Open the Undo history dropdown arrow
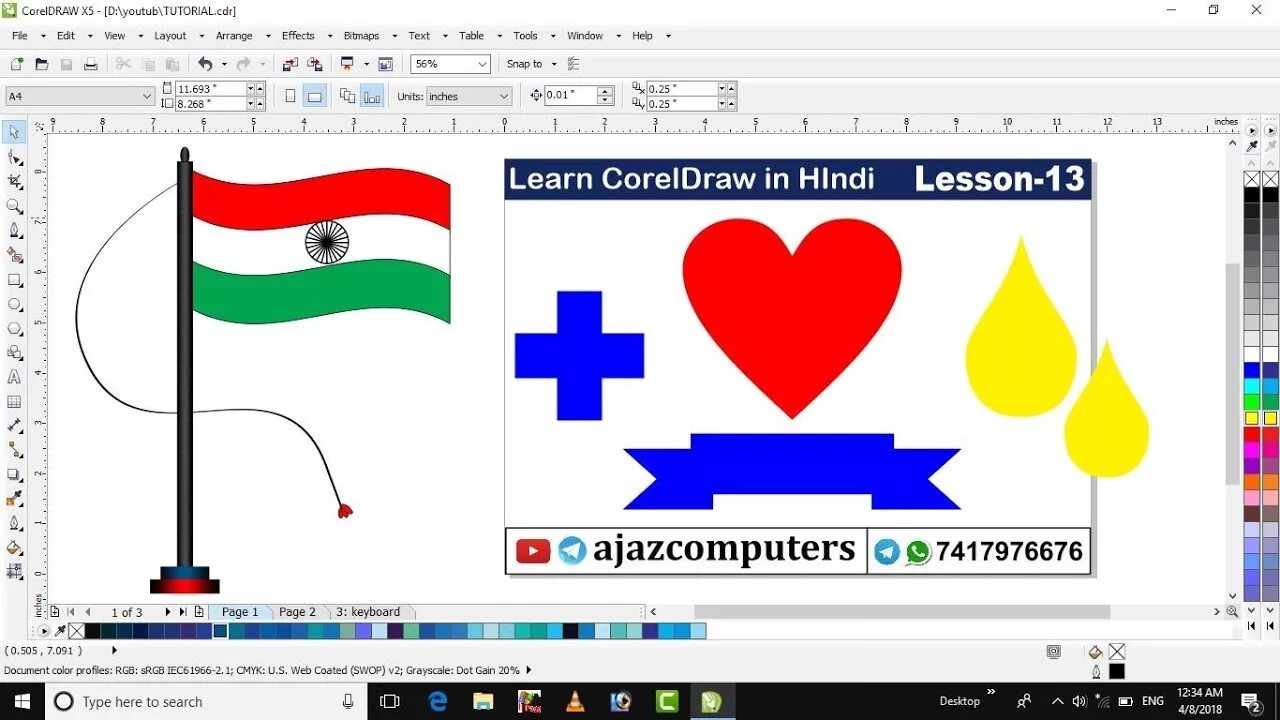The image size is (1280, 720). pyautogui.click(x=224, y=64)
